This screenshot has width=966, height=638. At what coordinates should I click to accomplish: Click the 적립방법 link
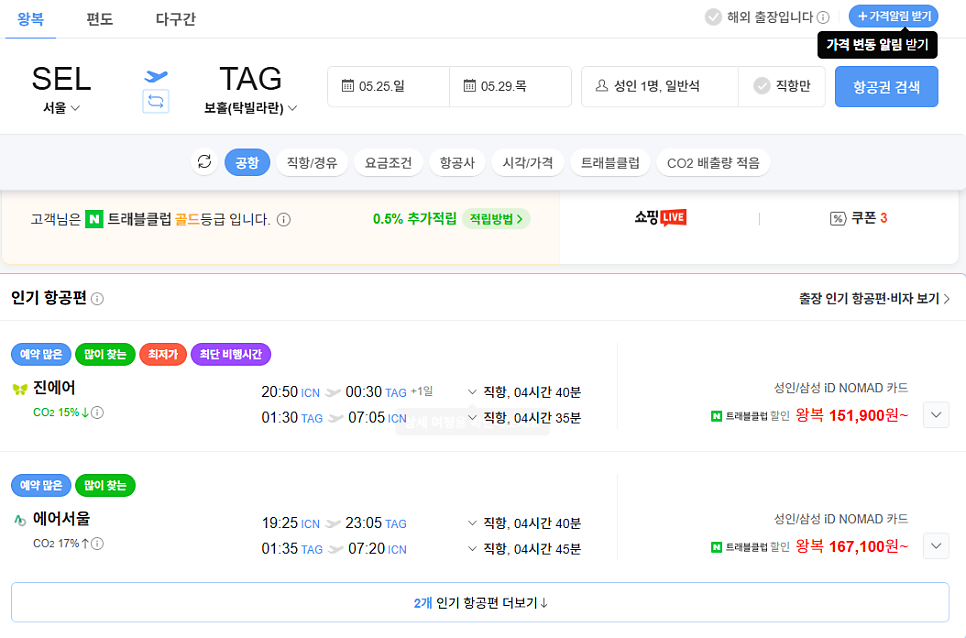click(496, 219)
